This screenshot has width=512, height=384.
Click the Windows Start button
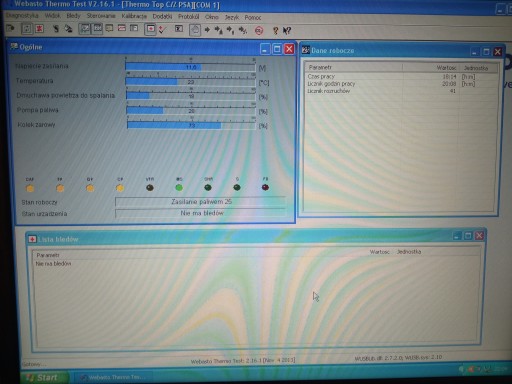(45, 377)
